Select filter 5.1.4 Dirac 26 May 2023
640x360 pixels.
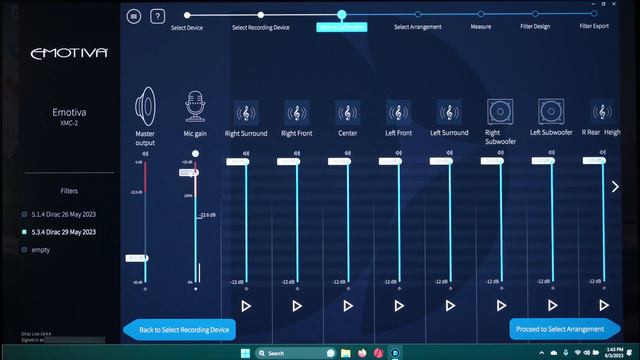click(63, 214)
